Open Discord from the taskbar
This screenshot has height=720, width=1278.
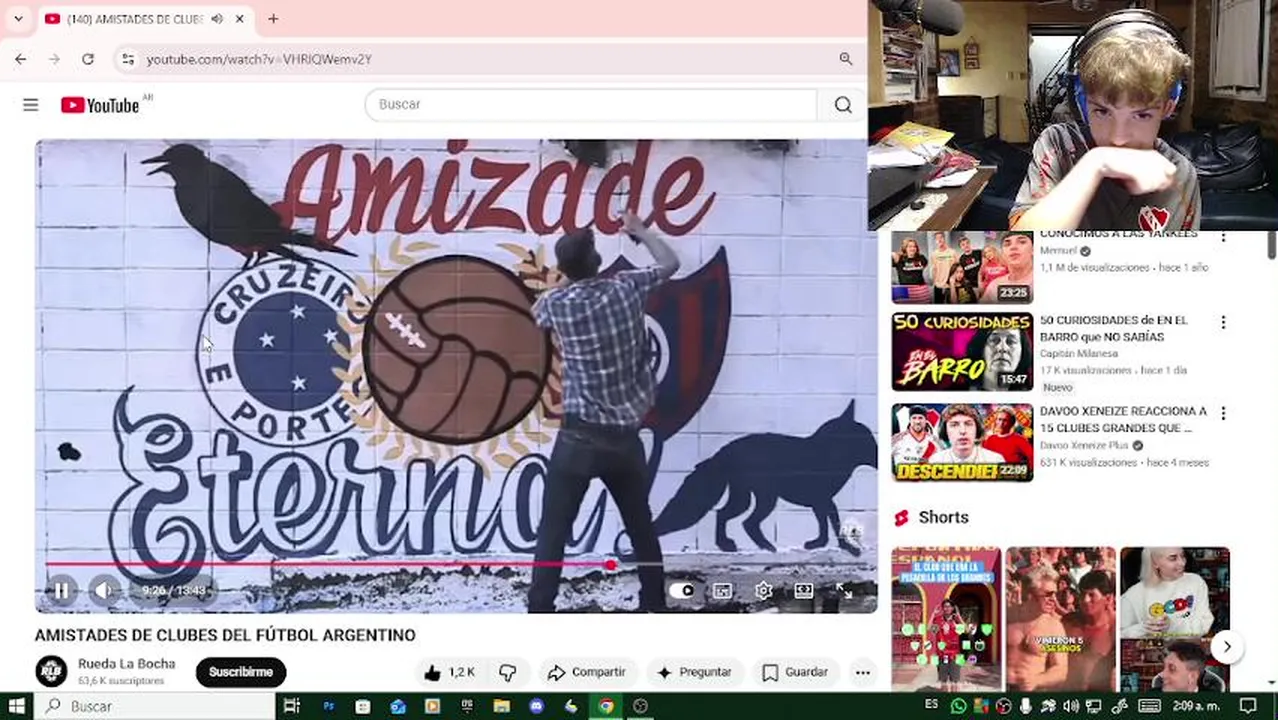(x=537, y=706)
